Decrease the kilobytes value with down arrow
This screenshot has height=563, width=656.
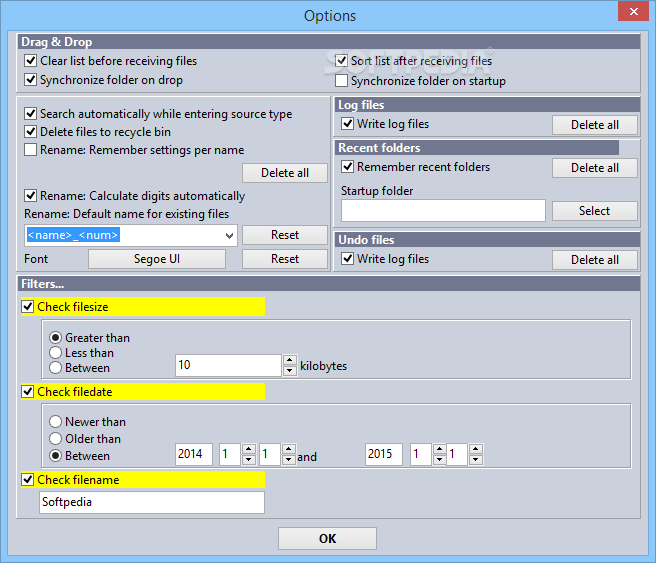pos(290,371)
